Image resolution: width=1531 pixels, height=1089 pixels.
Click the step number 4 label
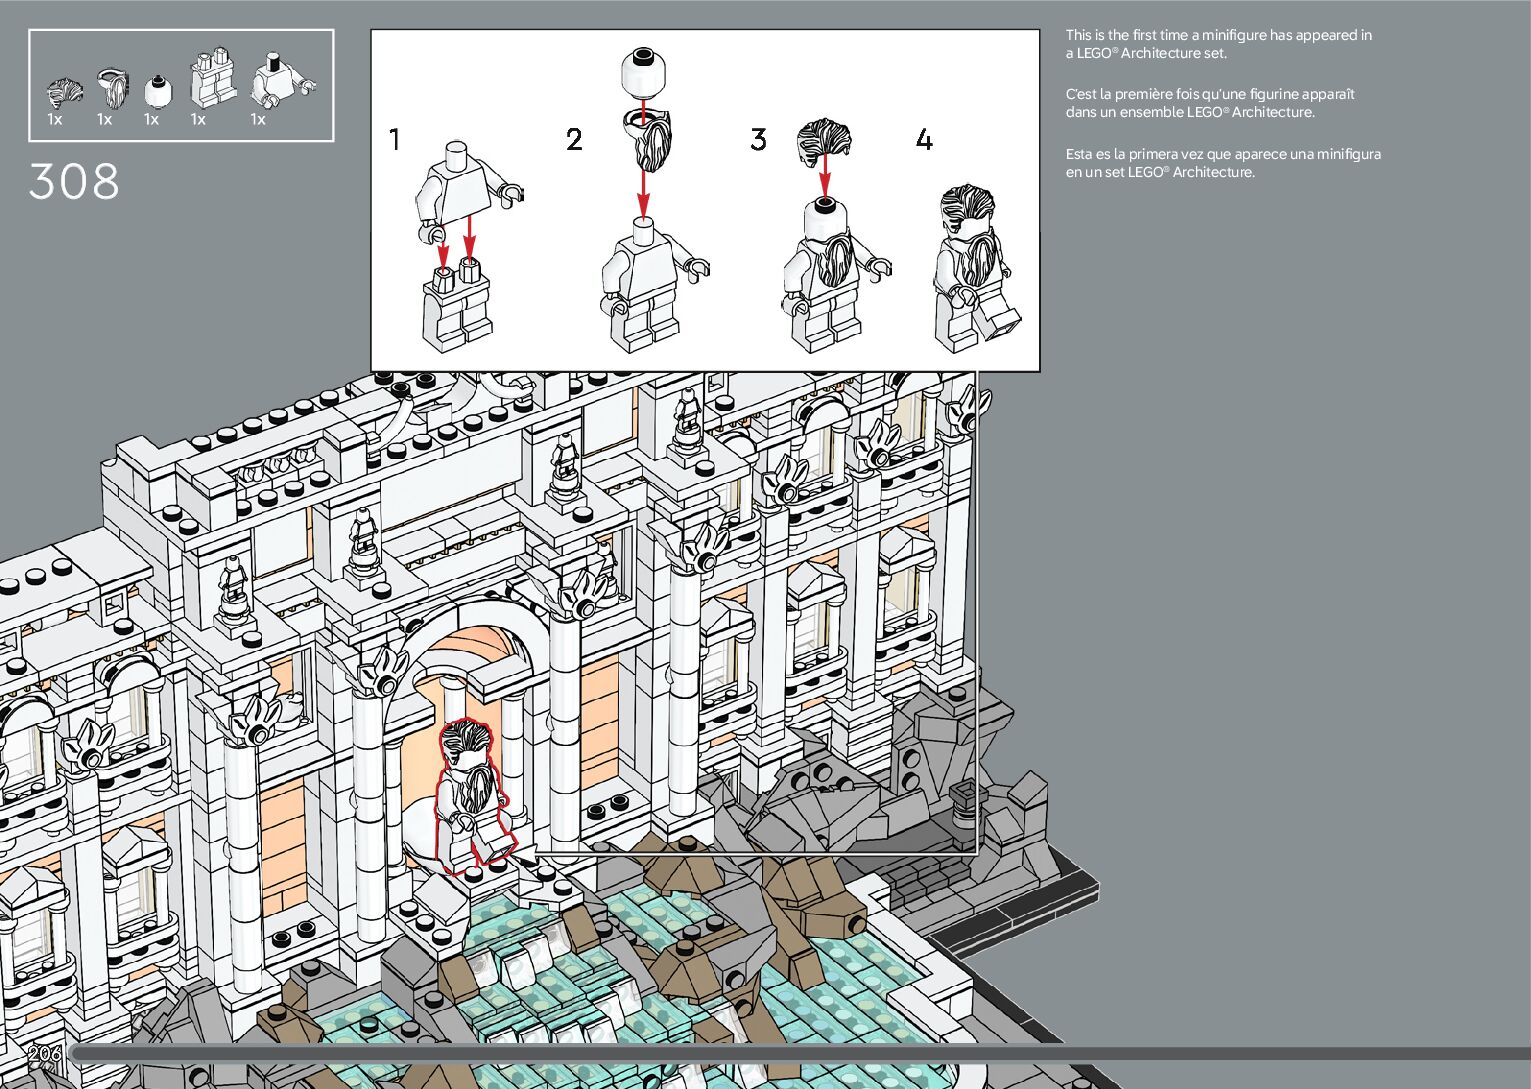pos(924,140)
